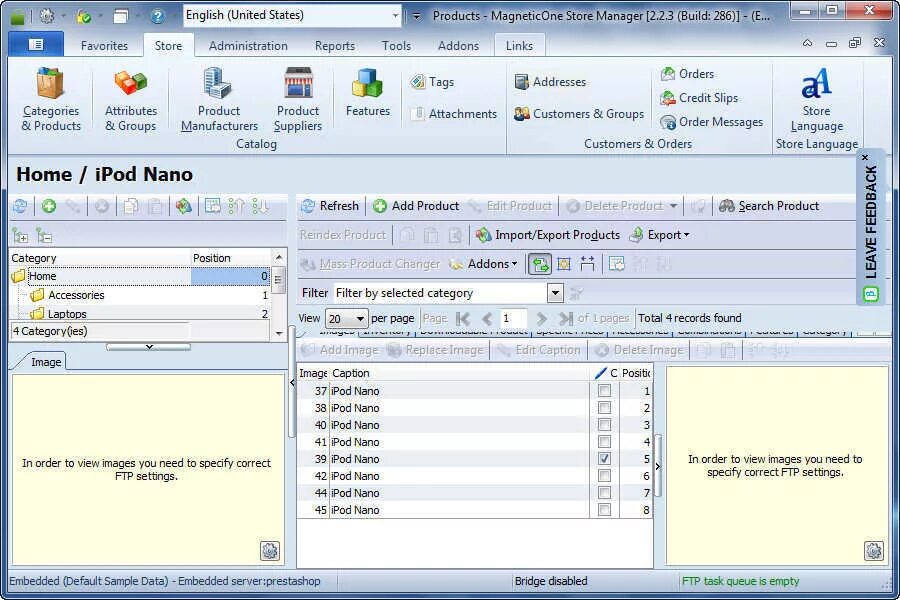Uncheck cover checkbox for image 39
This screenshot has width=900, height=600.
click(x=604, y=459)
